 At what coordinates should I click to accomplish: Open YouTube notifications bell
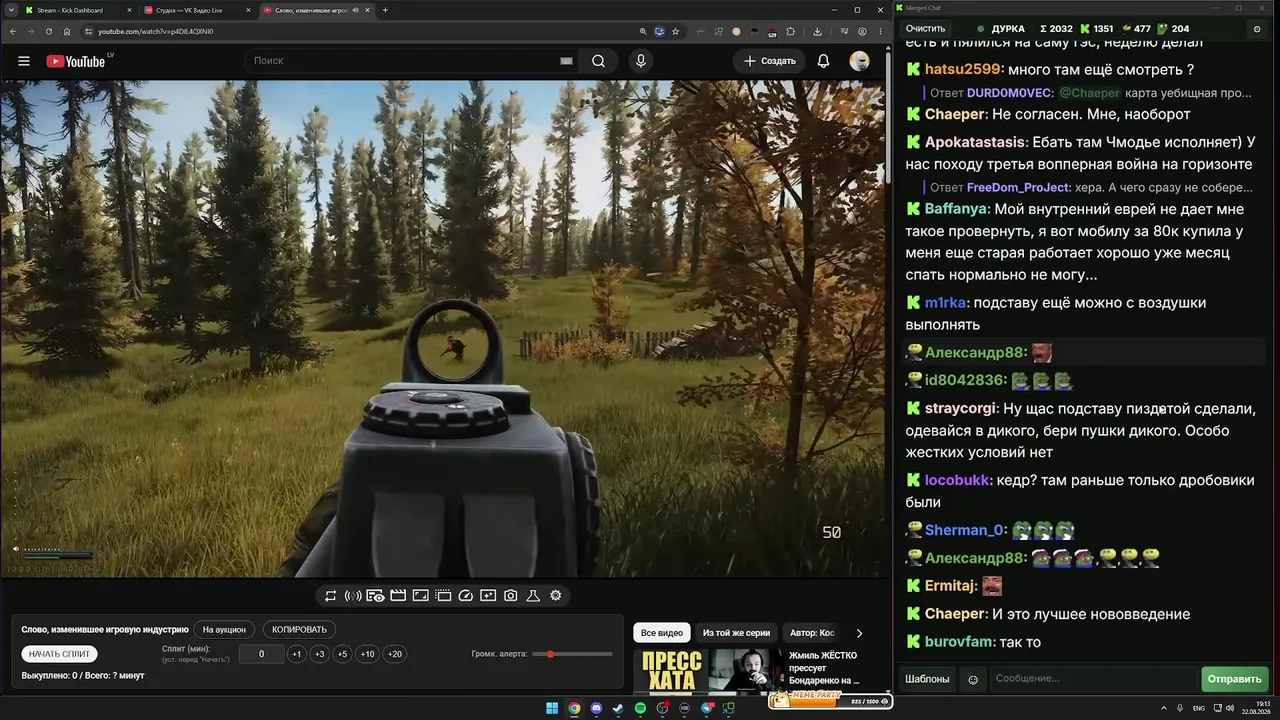(823, 61)
